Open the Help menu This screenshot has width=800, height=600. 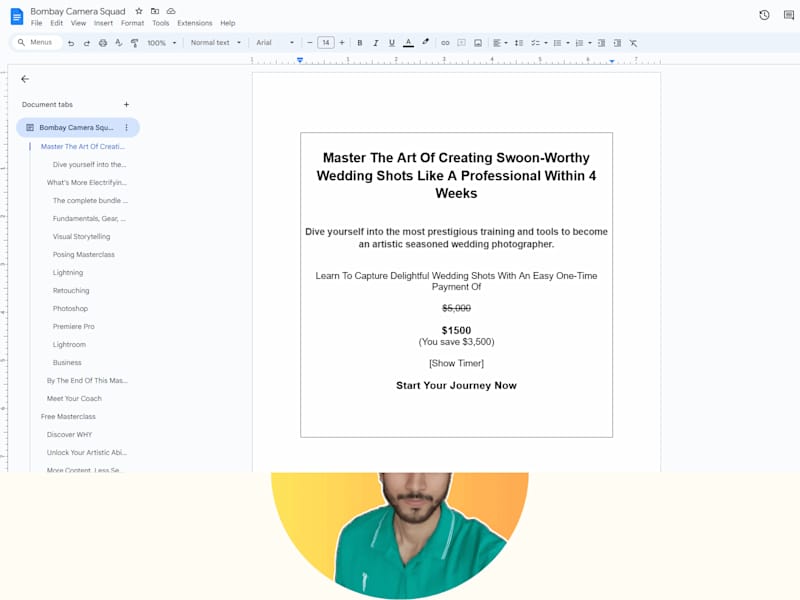(x=228, y=23)
